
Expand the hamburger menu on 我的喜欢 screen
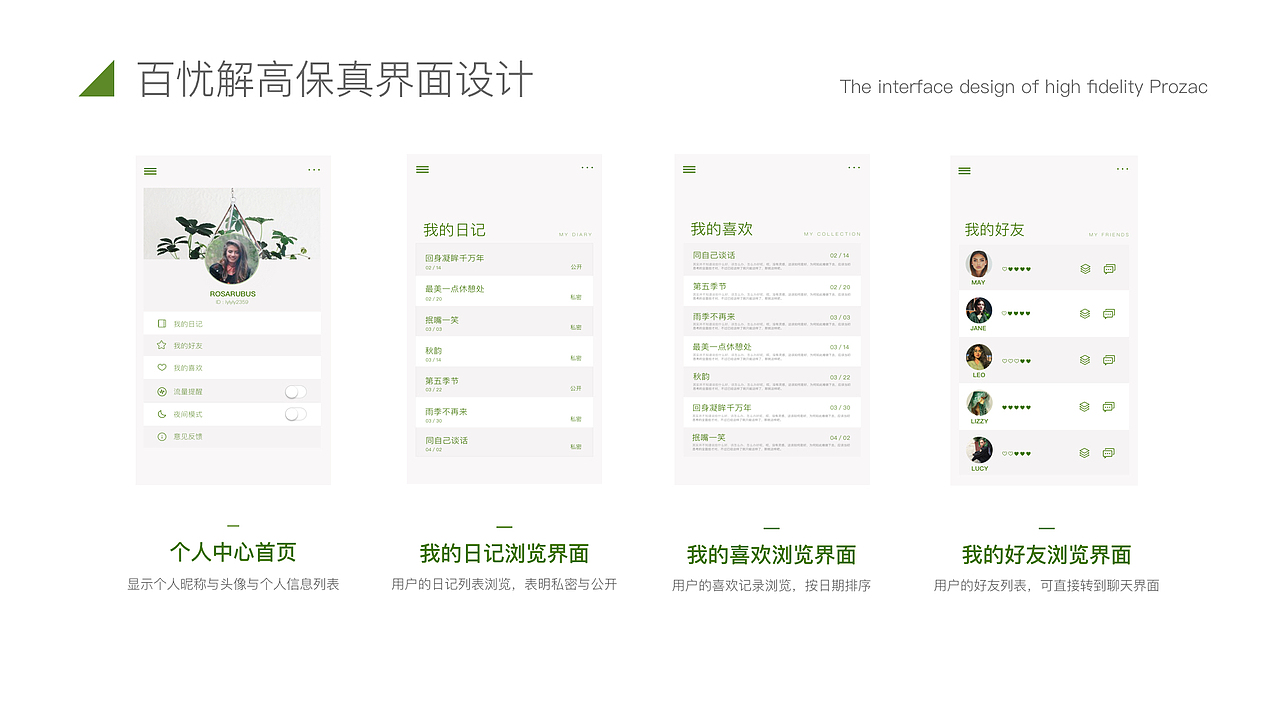click(689, 169)
